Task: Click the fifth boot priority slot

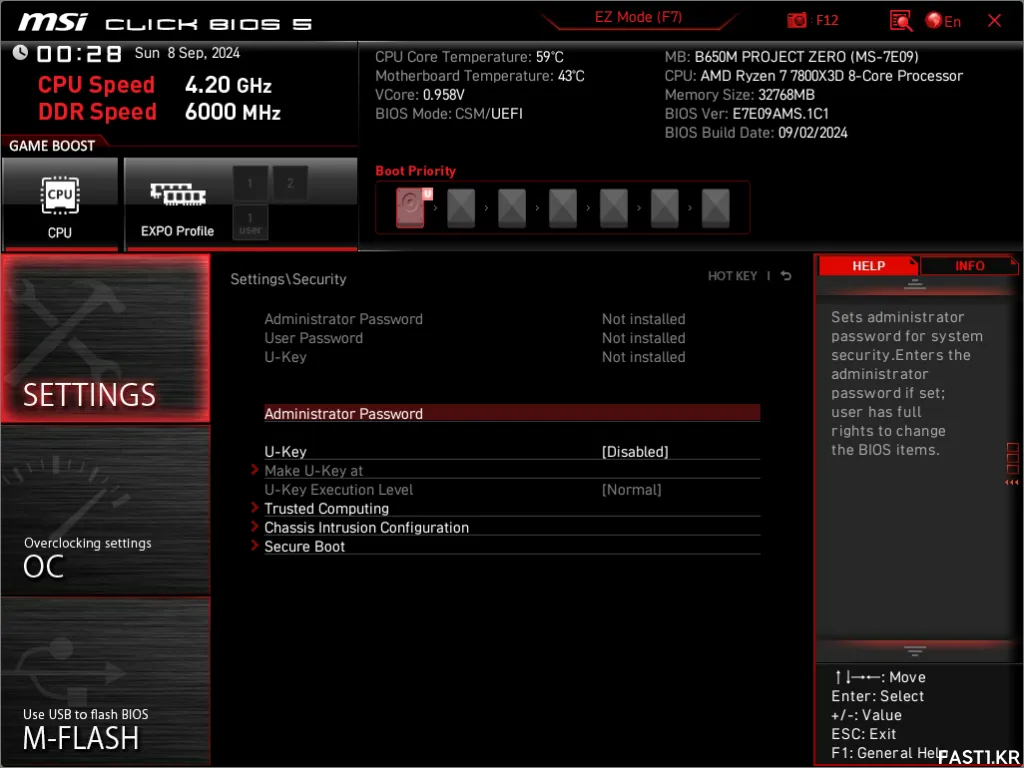Action: coord(614,208)
